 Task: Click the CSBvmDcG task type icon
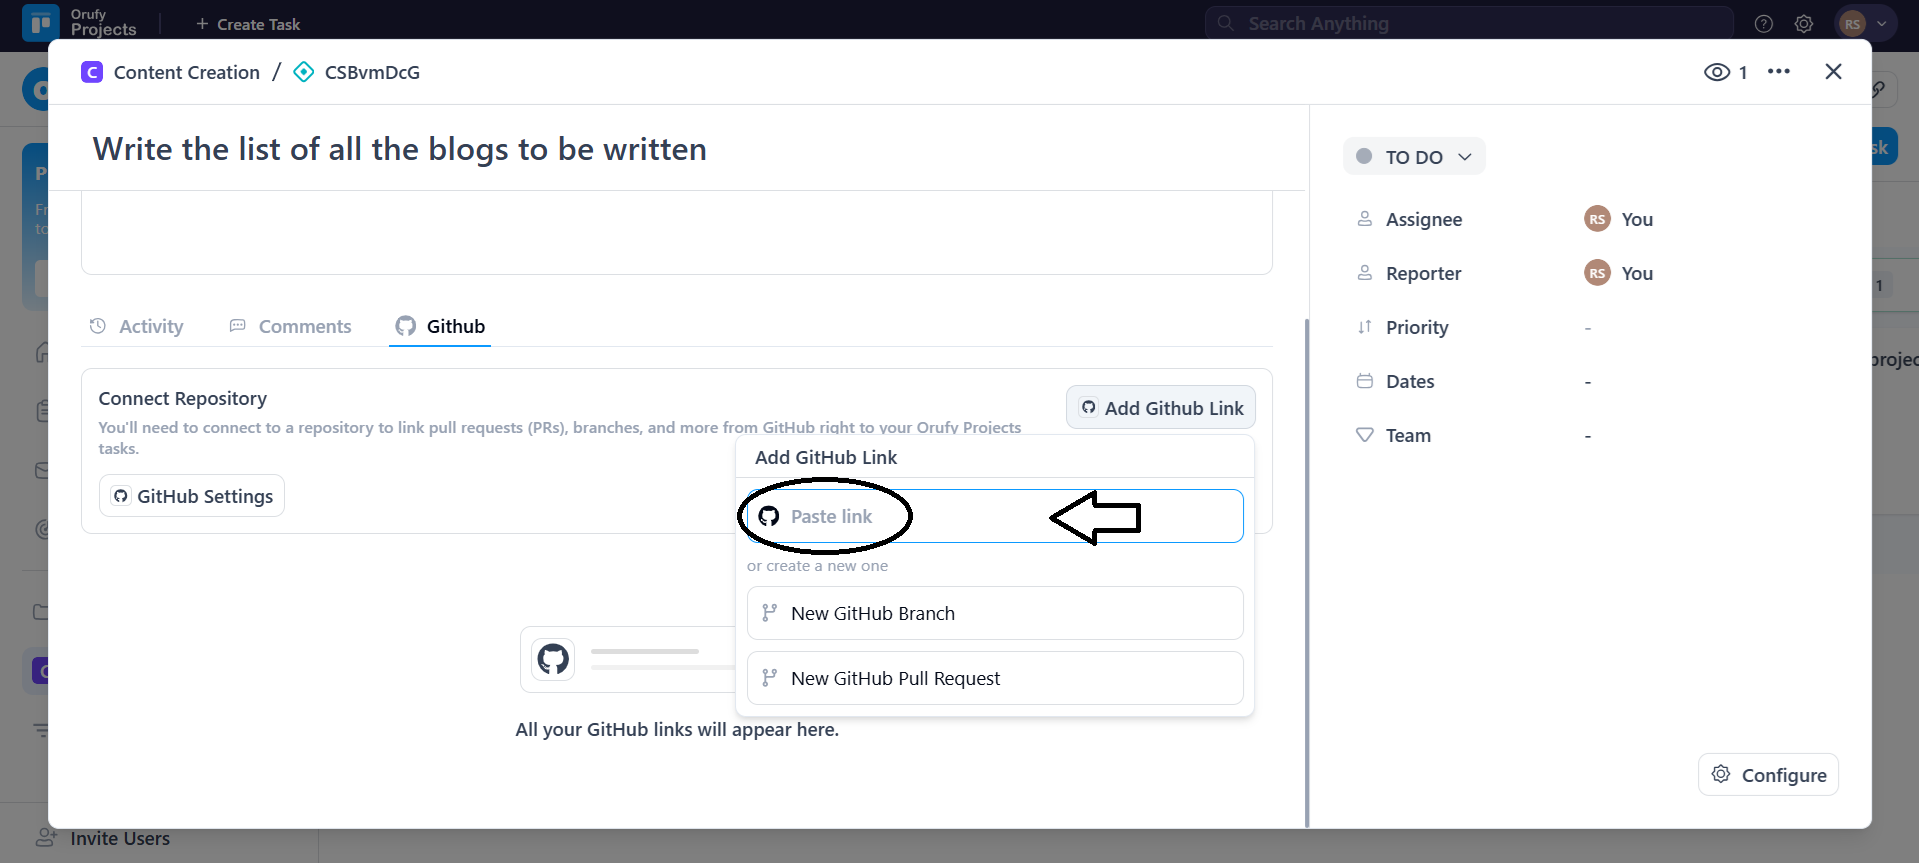point(304,72)
